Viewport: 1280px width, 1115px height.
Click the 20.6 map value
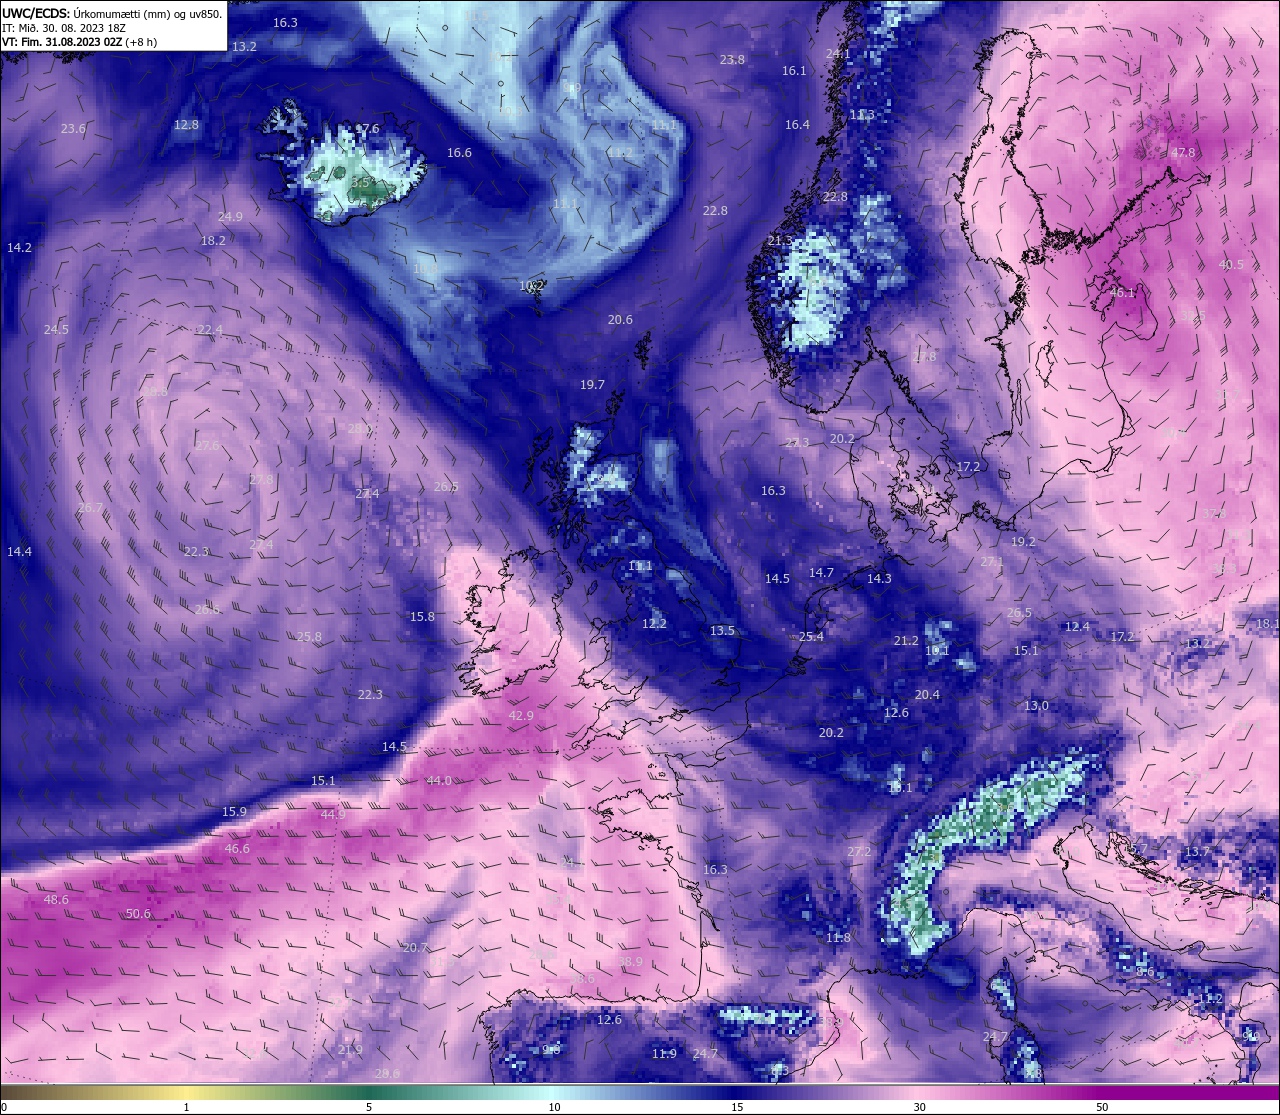pyautogui.click(x=620, y=320)
